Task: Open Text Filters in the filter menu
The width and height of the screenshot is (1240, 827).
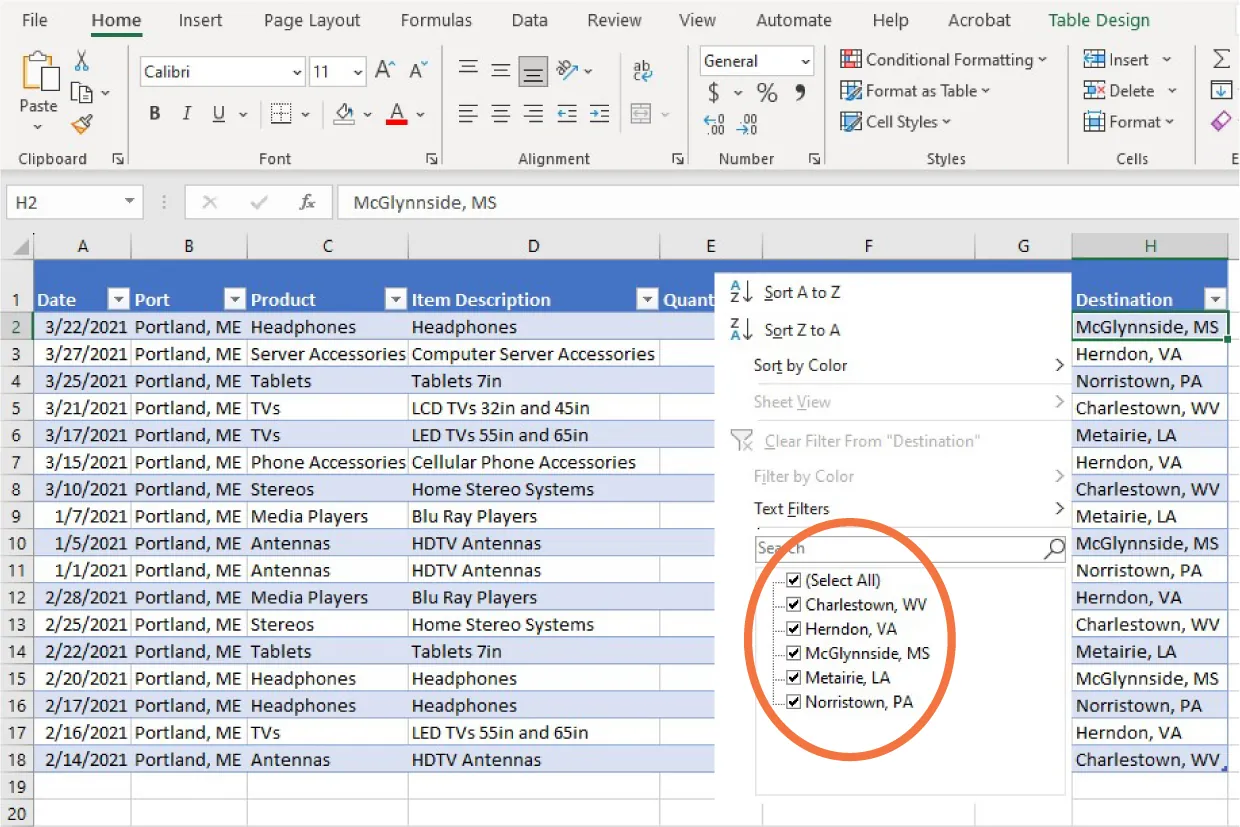Action: point(793,508)
